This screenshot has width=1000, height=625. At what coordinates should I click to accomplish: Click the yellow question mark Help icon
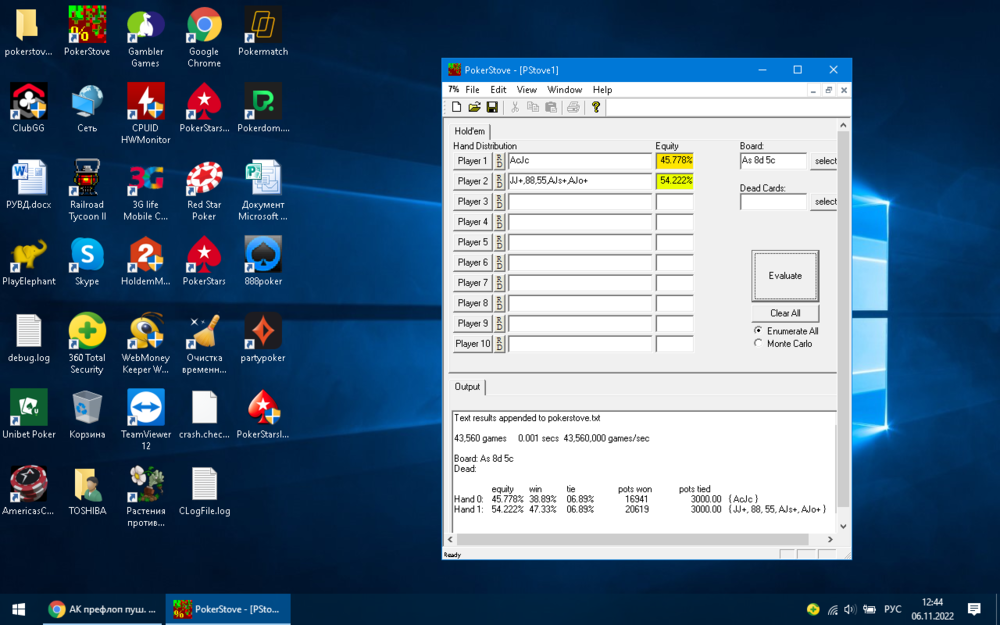coord(596,107)
